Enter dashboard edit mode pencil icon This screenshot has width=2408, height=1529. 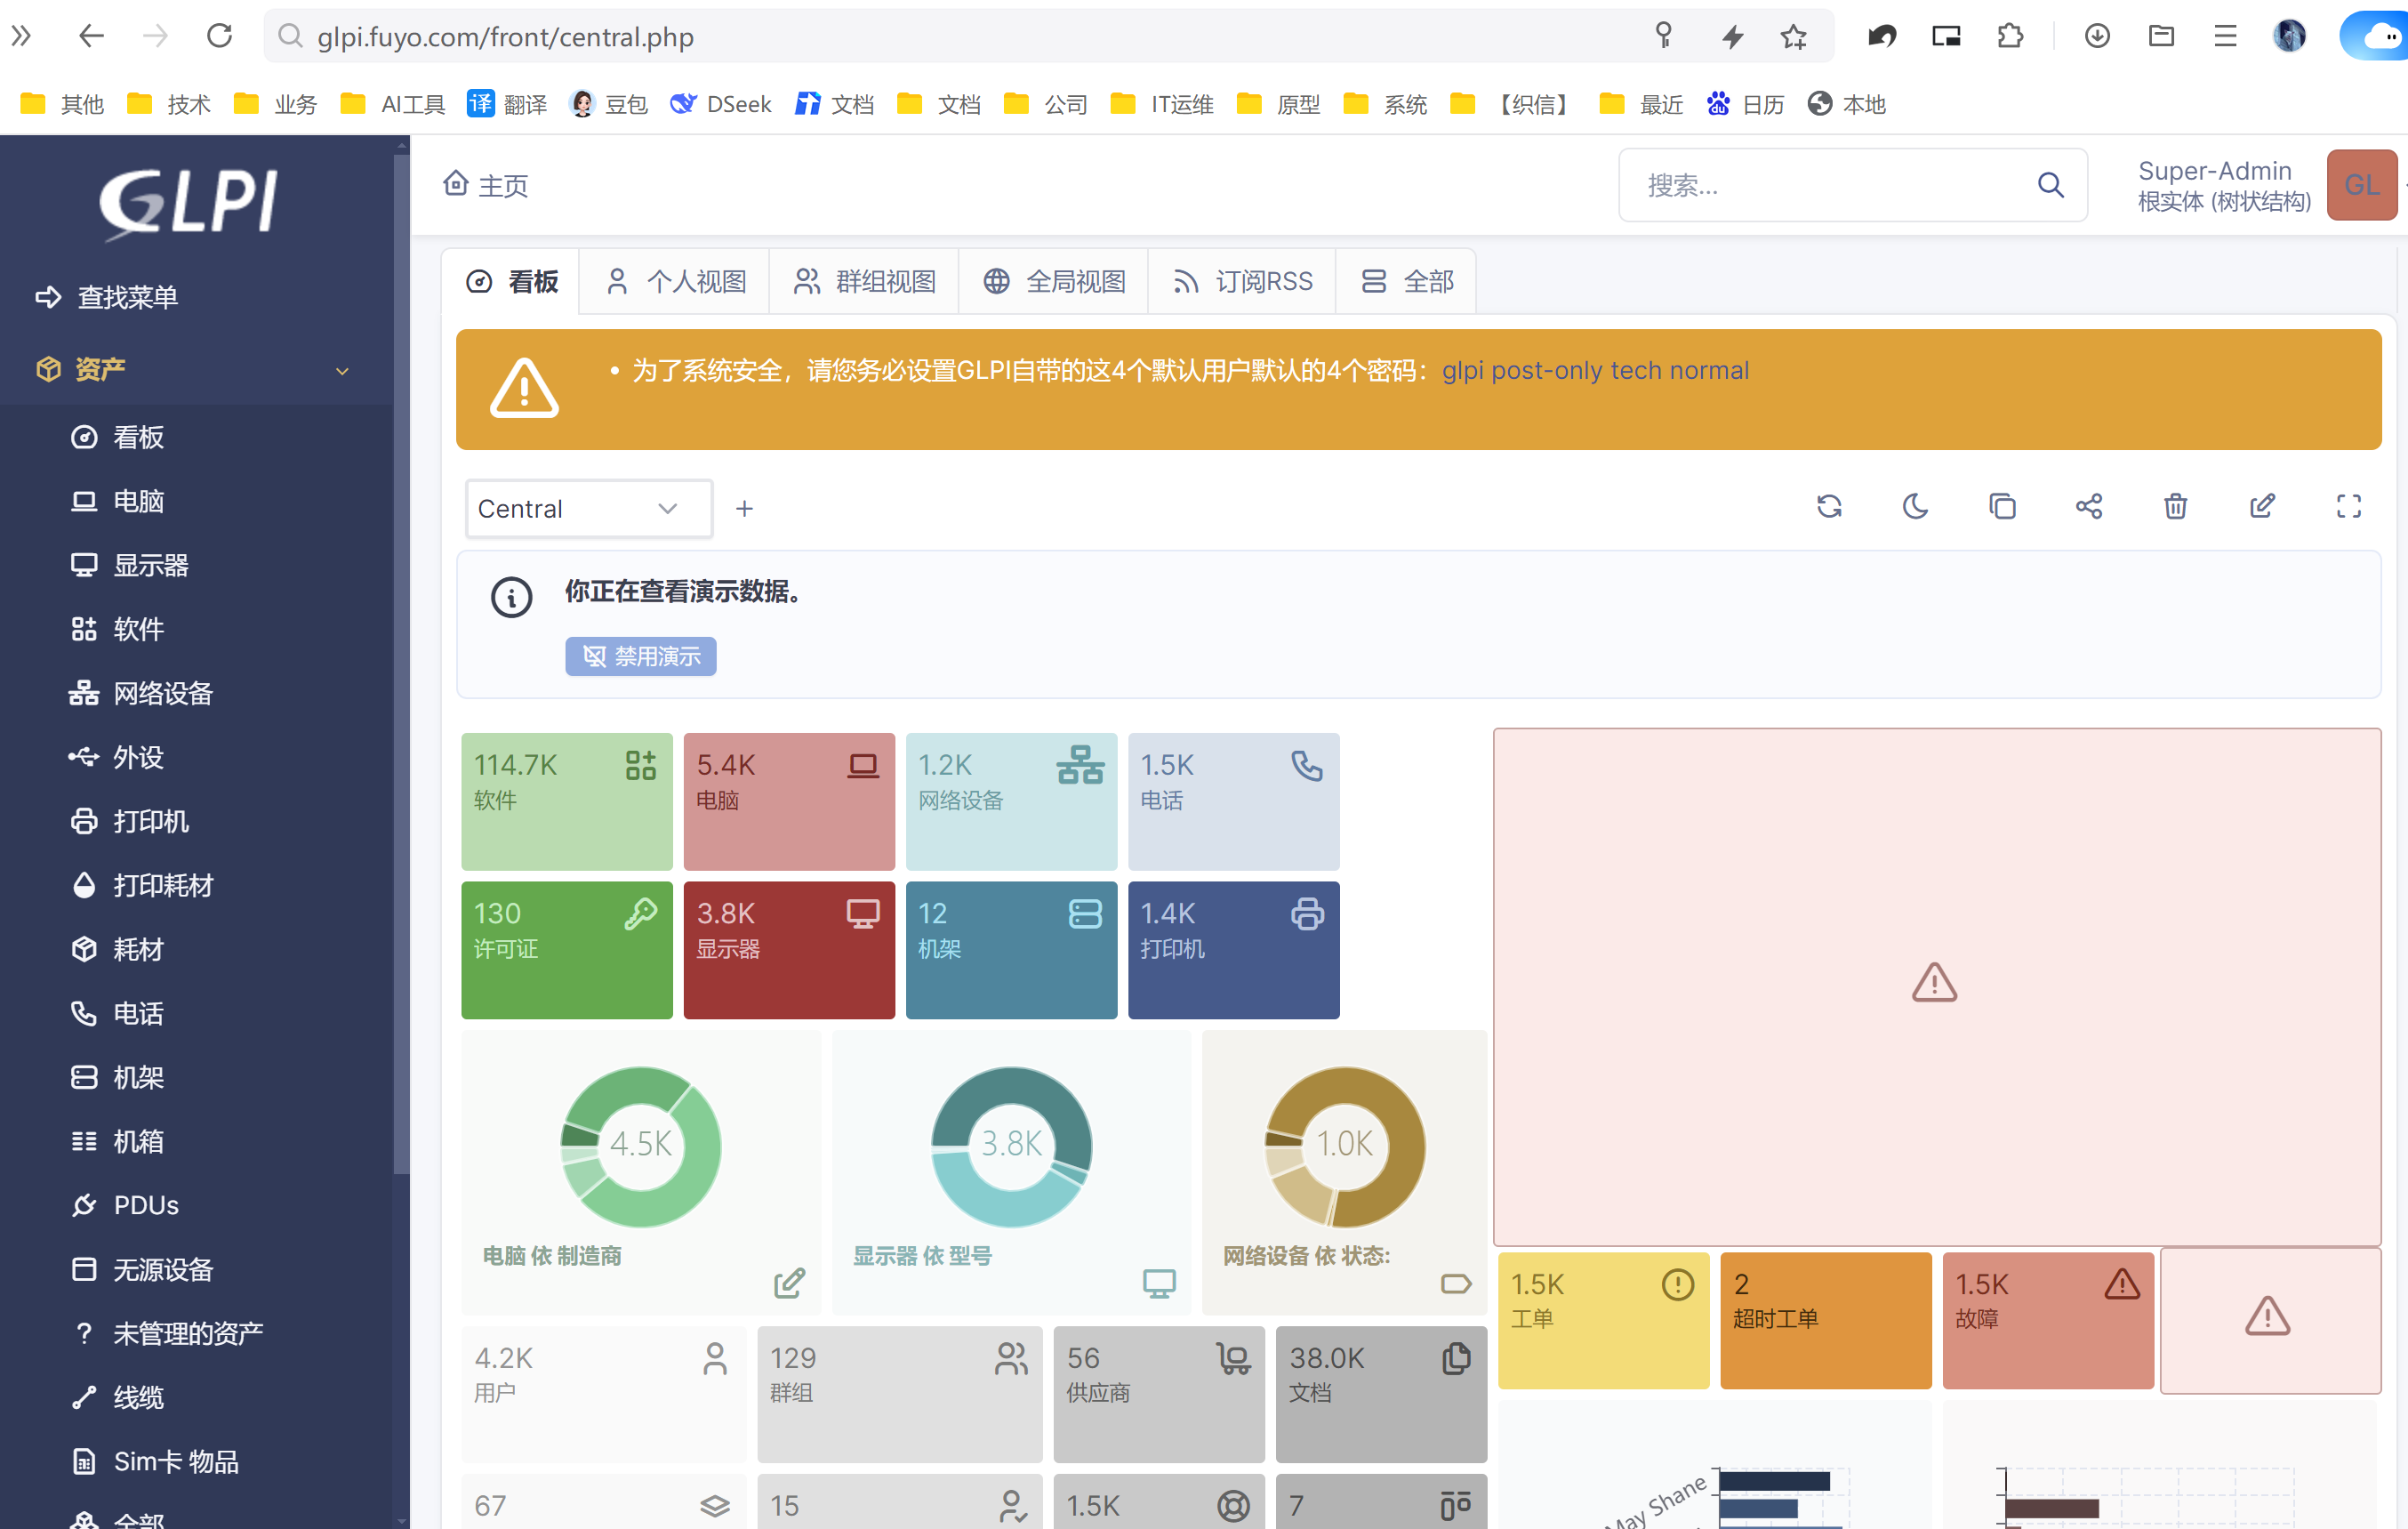coord(2262,507)
